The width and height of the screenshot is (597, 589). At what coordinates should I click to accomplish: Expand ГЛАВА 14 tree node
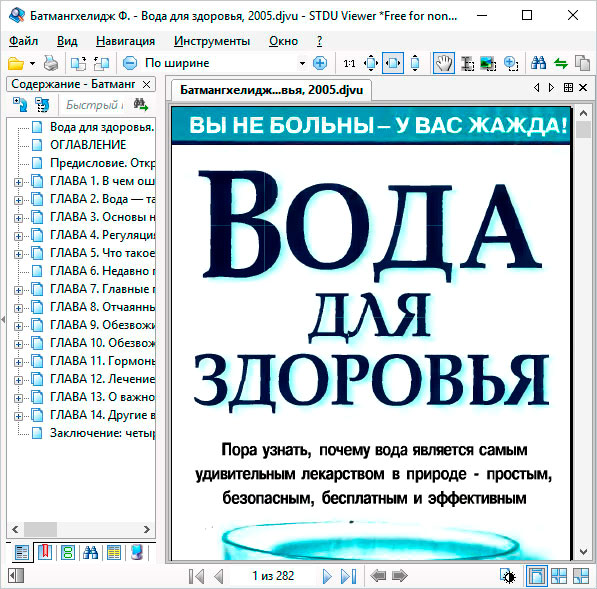[x=18, y=416]
